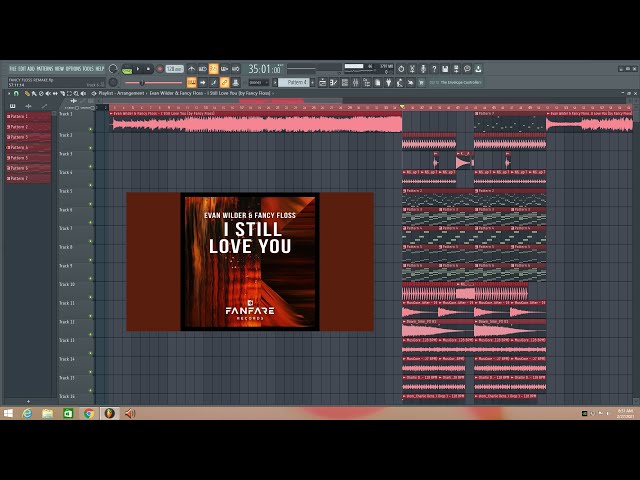Save project with the floppy disk icon
This screenshot has height=480, width=640.
tap(445, 69)
